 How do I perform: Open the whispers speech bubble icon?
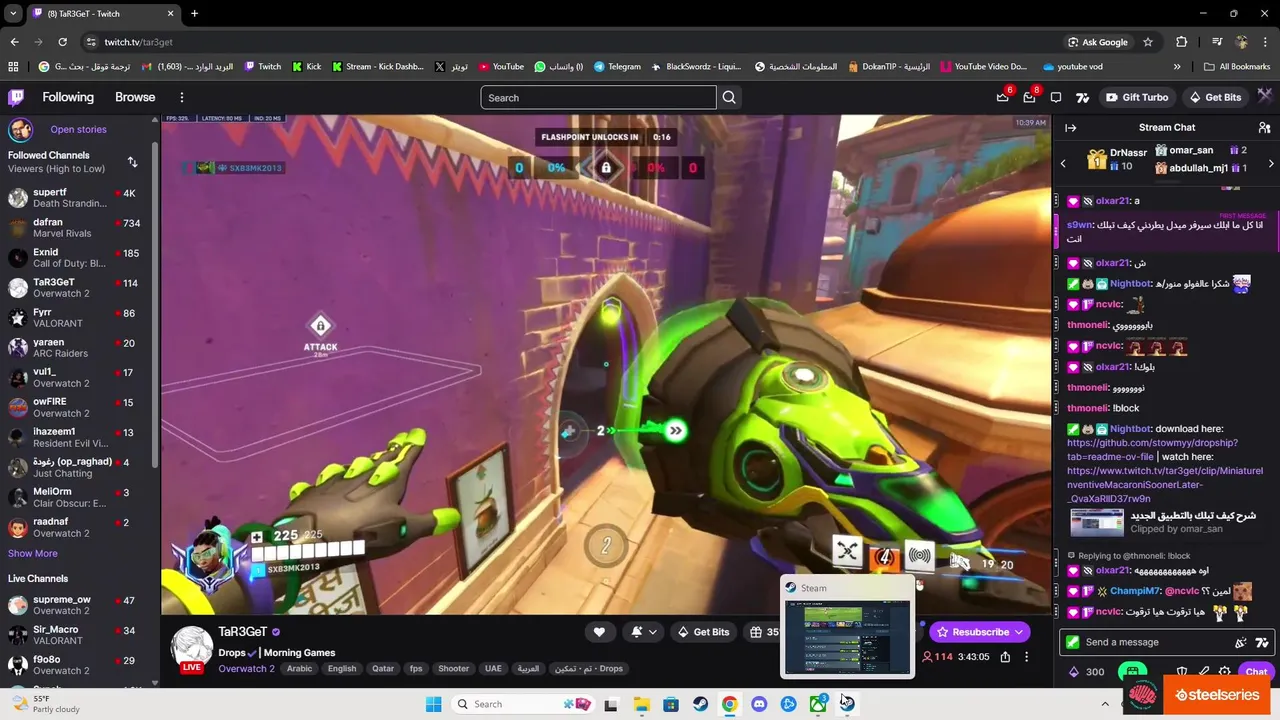point(1056,97)
